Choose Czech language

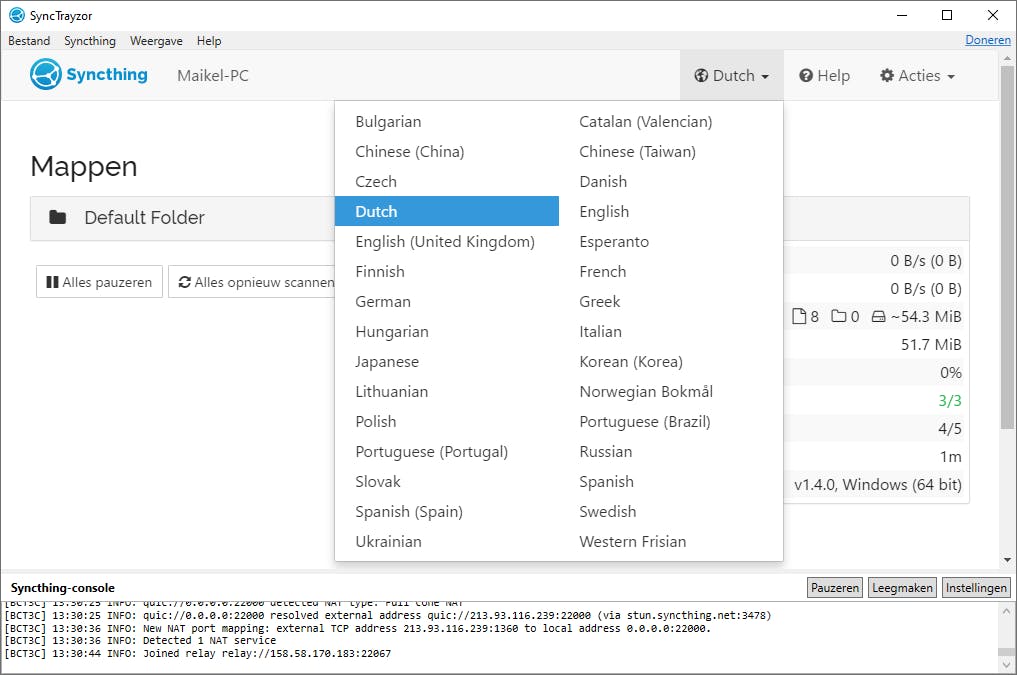(x=447, y=182)
